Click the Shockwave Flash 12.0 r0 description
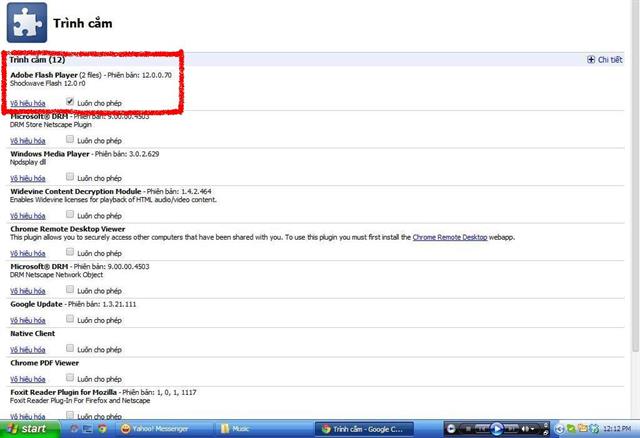 [48, 83]
